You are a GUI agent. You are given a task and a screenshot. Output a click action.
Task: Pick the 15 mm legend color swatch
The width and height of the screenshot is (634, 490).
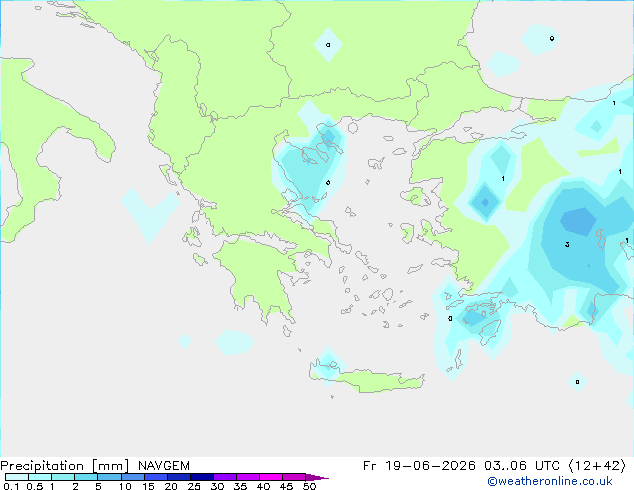[x=156, y=477]
